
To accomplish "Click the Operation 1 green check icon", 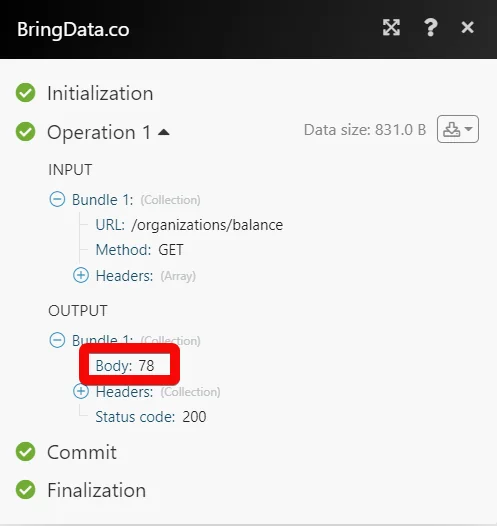I will click(x=25, y=132).
